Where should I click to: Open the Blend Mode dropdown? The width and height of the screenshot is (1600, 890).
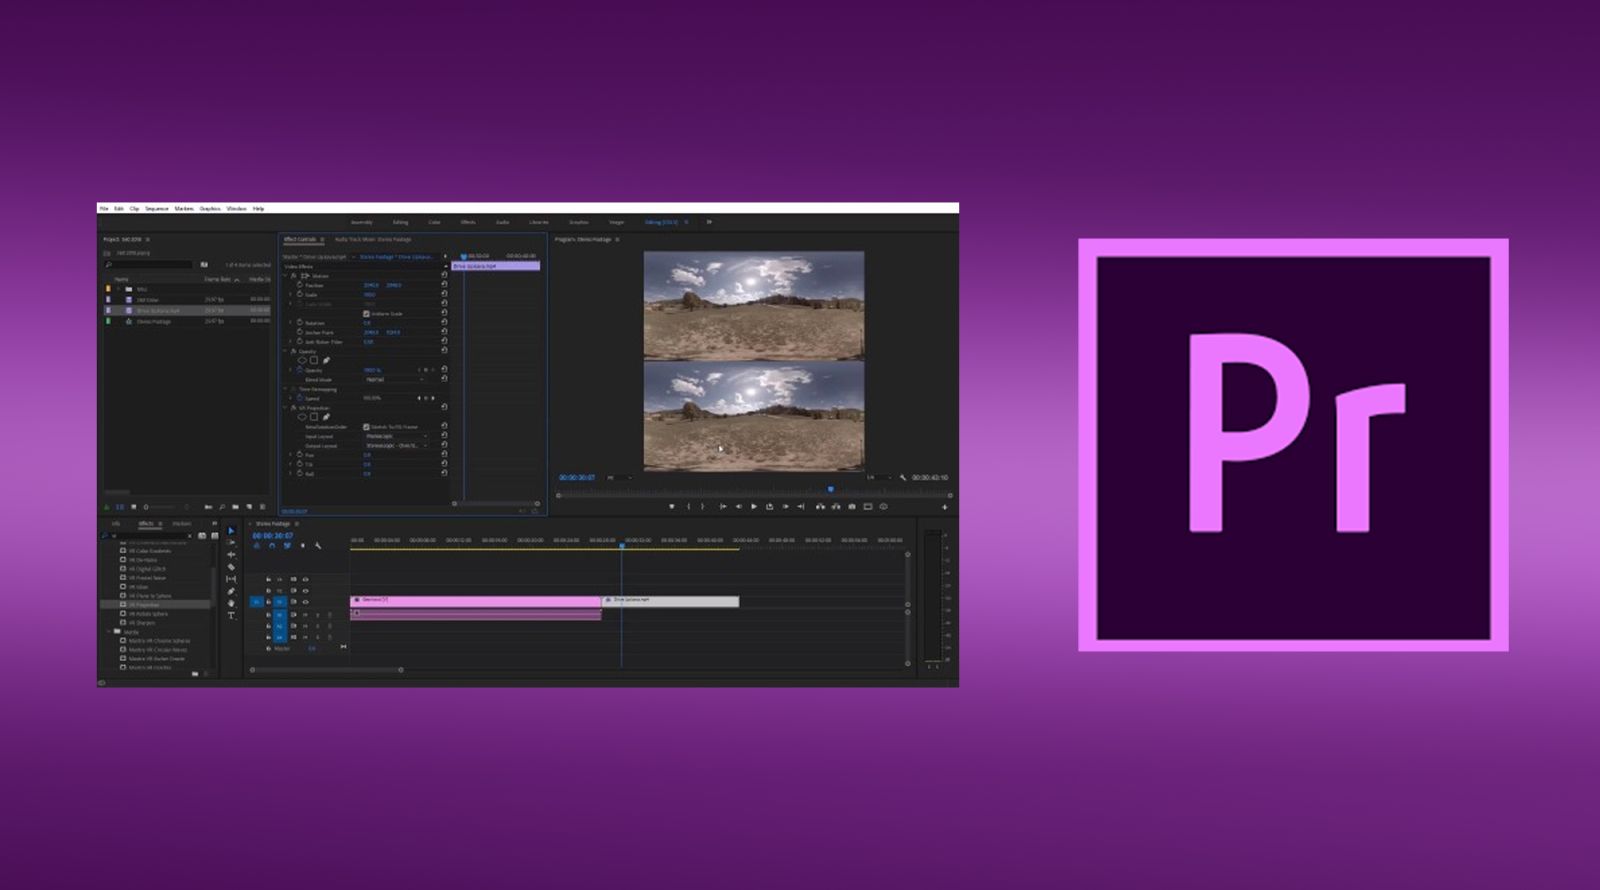coord(394,380)
